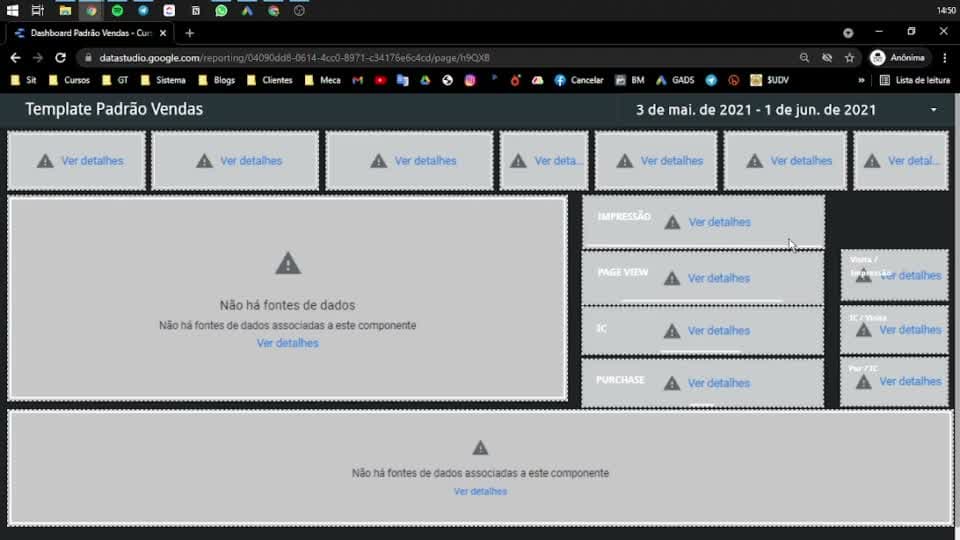This screenshot has width=960, height=540.
Task: Open WhatsApp from the Windows taskbar
Action: tap(221, 10)
